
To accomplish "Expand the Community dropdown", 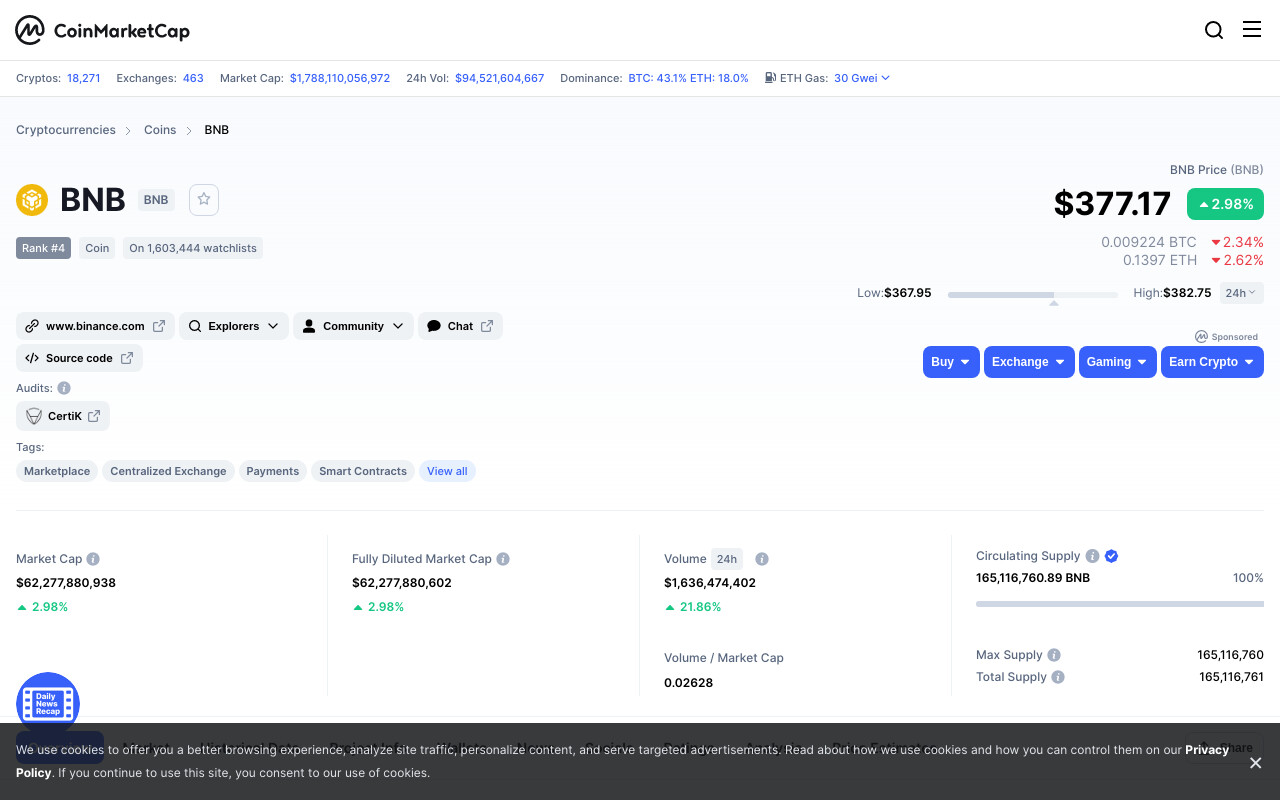I will click(x=353, y=326).
